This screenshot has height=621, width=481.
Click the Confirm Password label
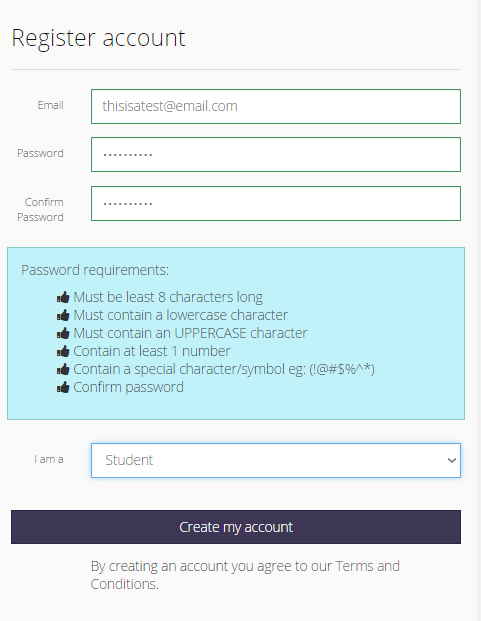click(40, 210)
